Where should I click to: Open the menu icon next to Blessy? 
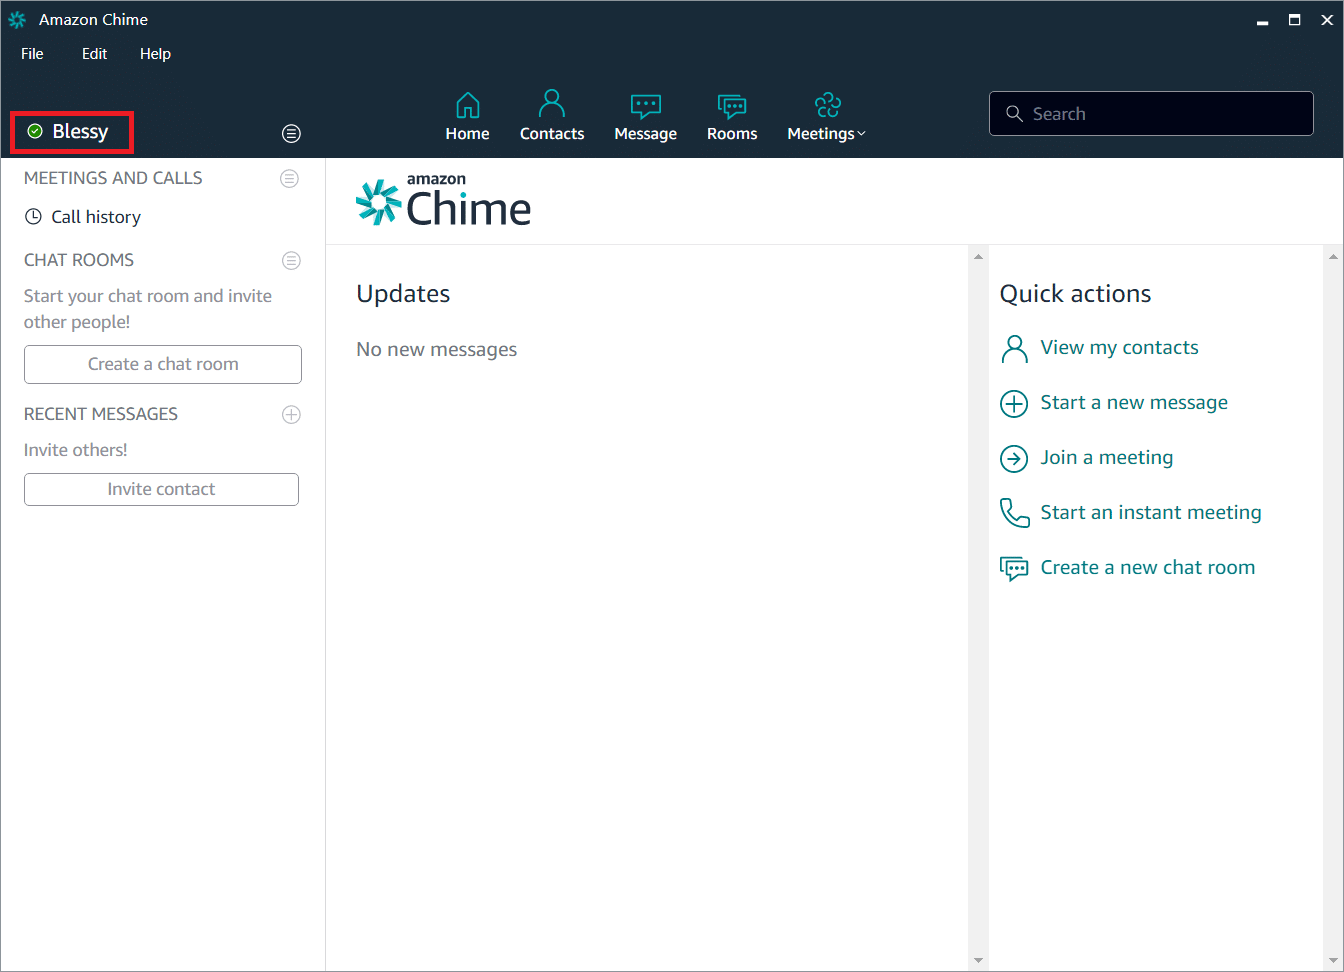pos(291,134)
